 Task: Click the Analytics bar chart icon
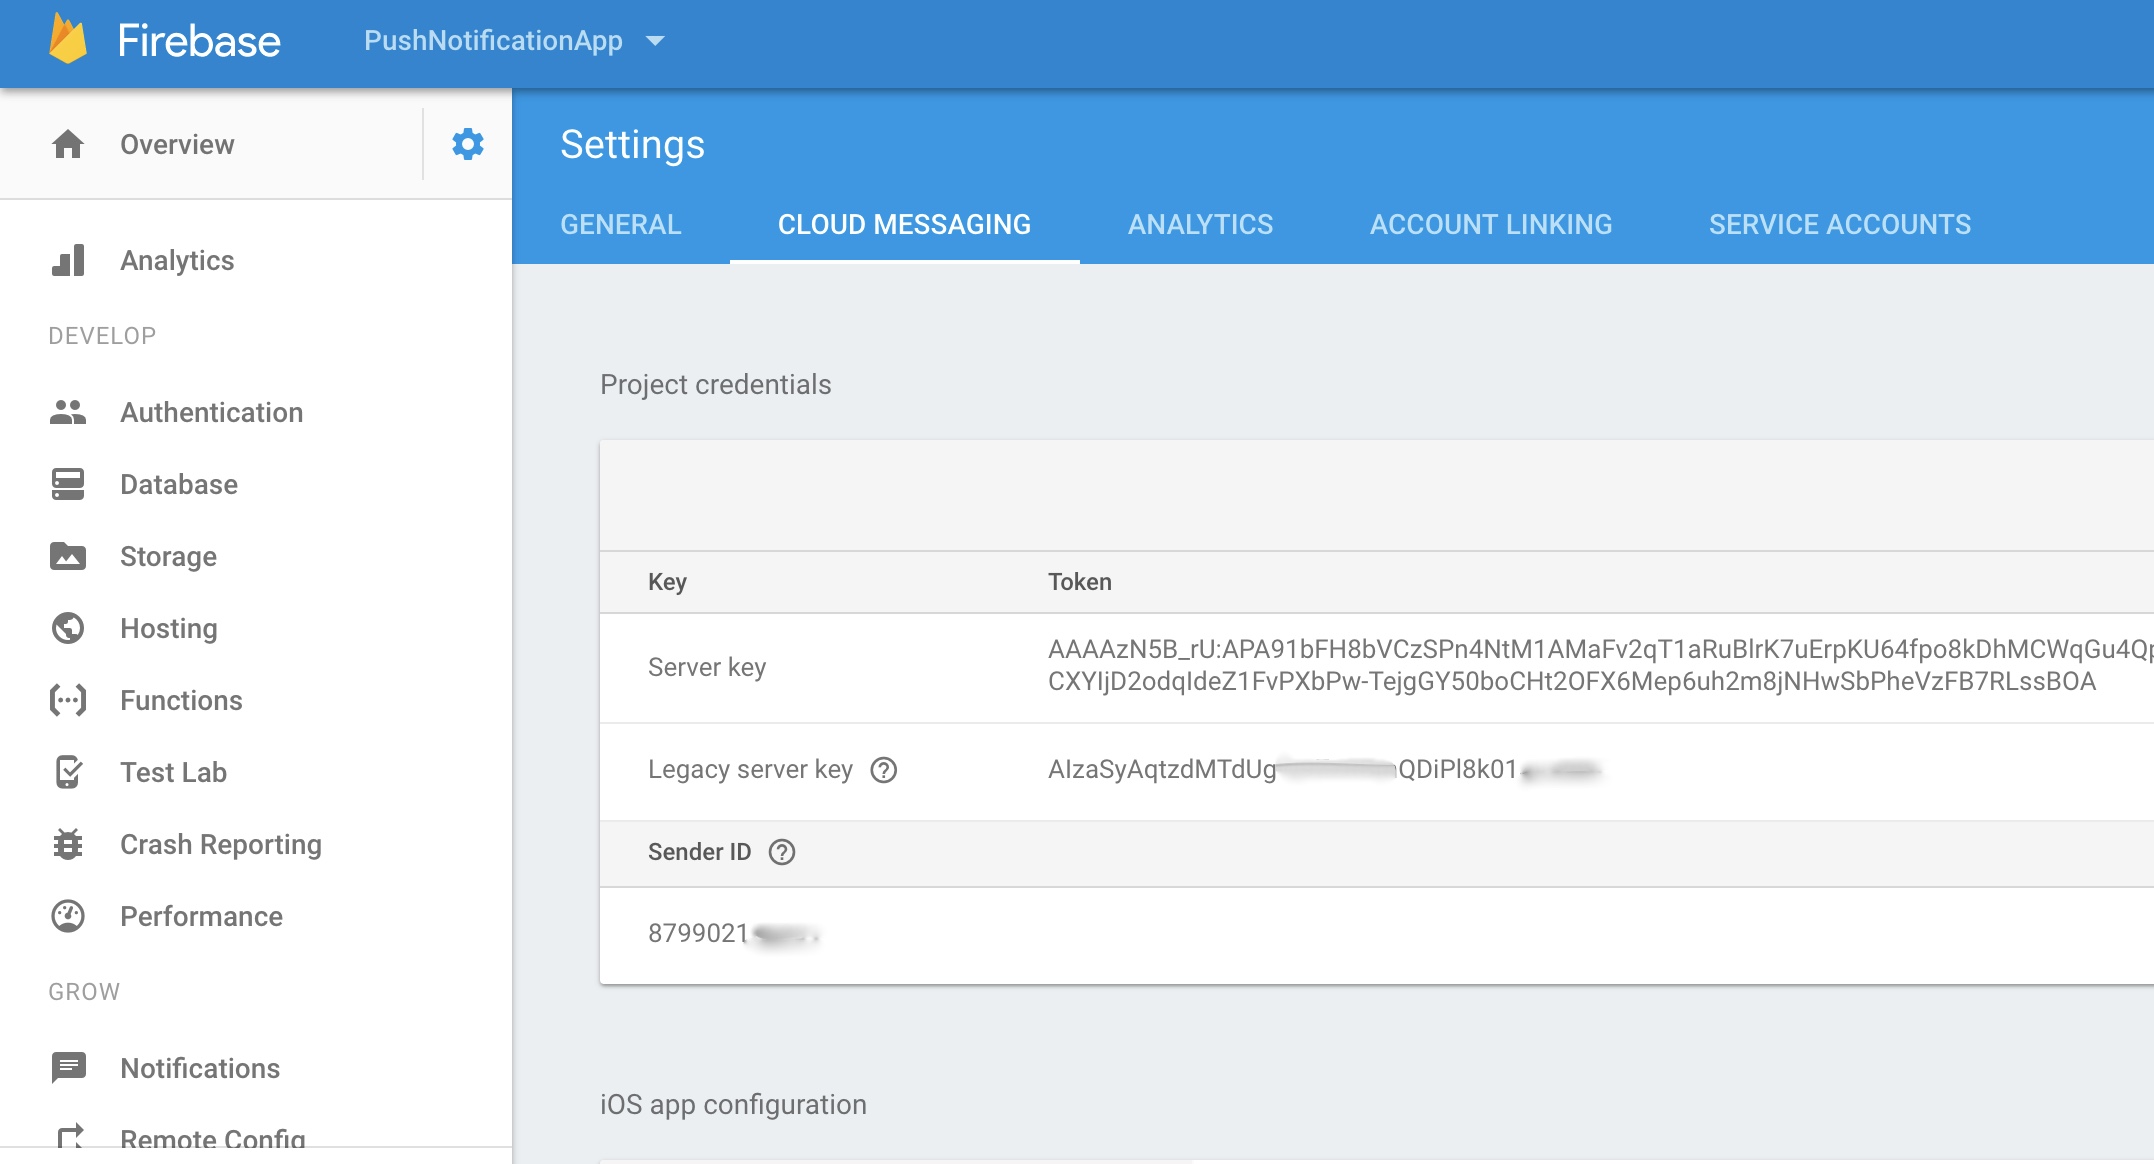[x=68, y=260]
